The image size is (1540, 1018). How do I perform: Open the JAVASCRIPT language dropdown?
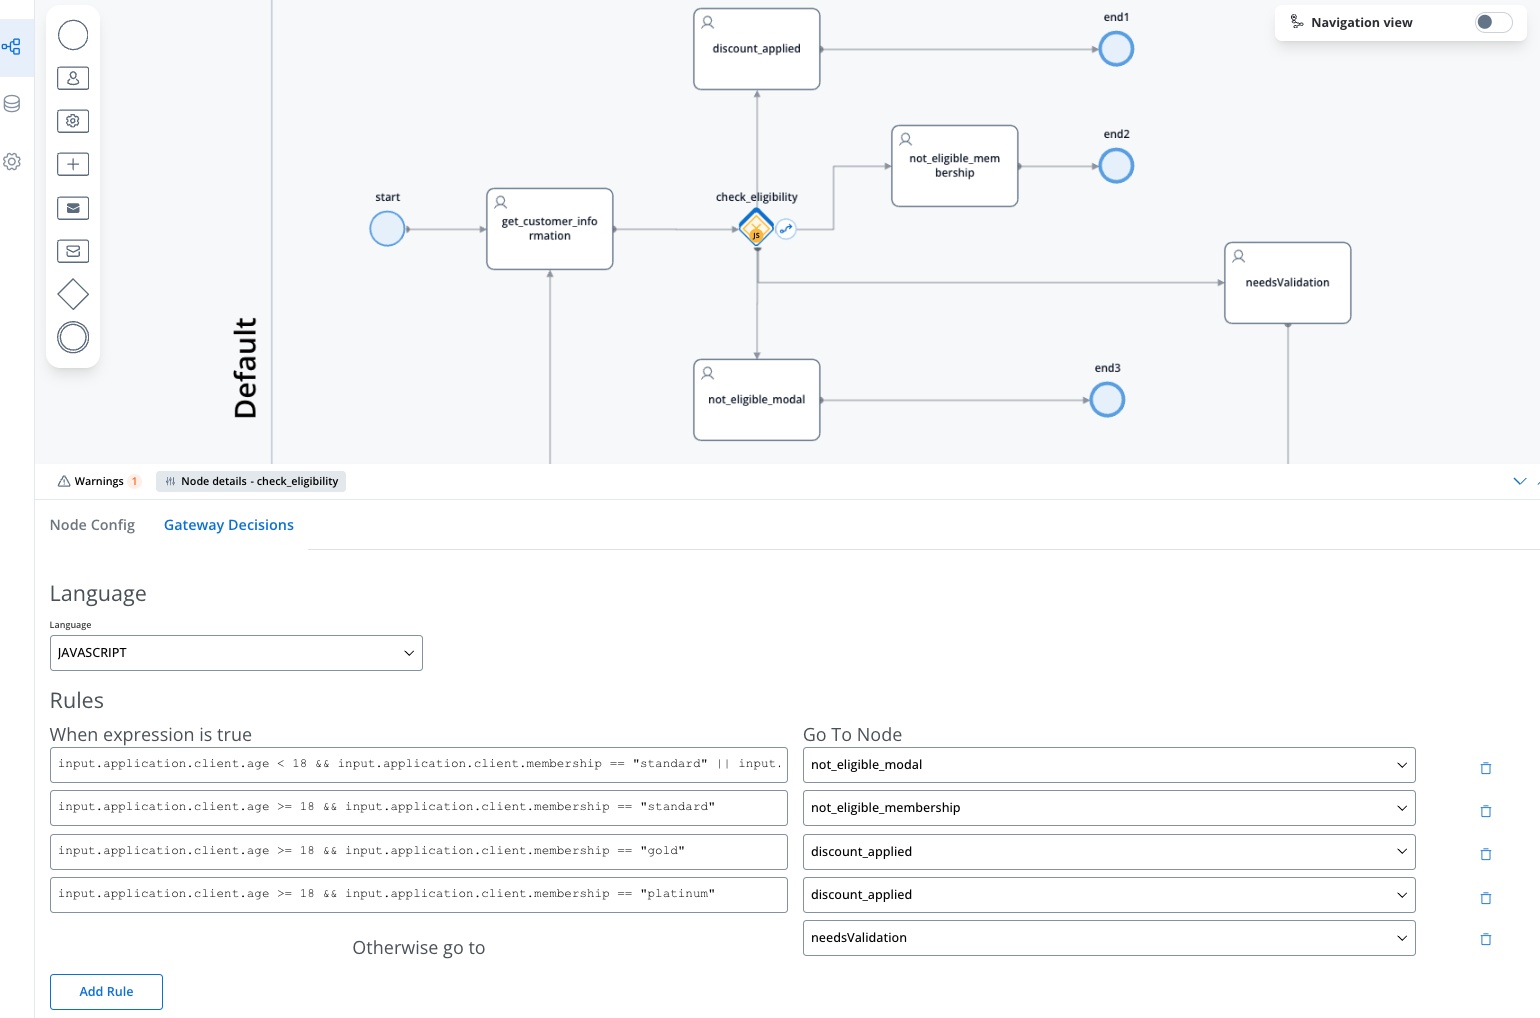coord(236,653)
